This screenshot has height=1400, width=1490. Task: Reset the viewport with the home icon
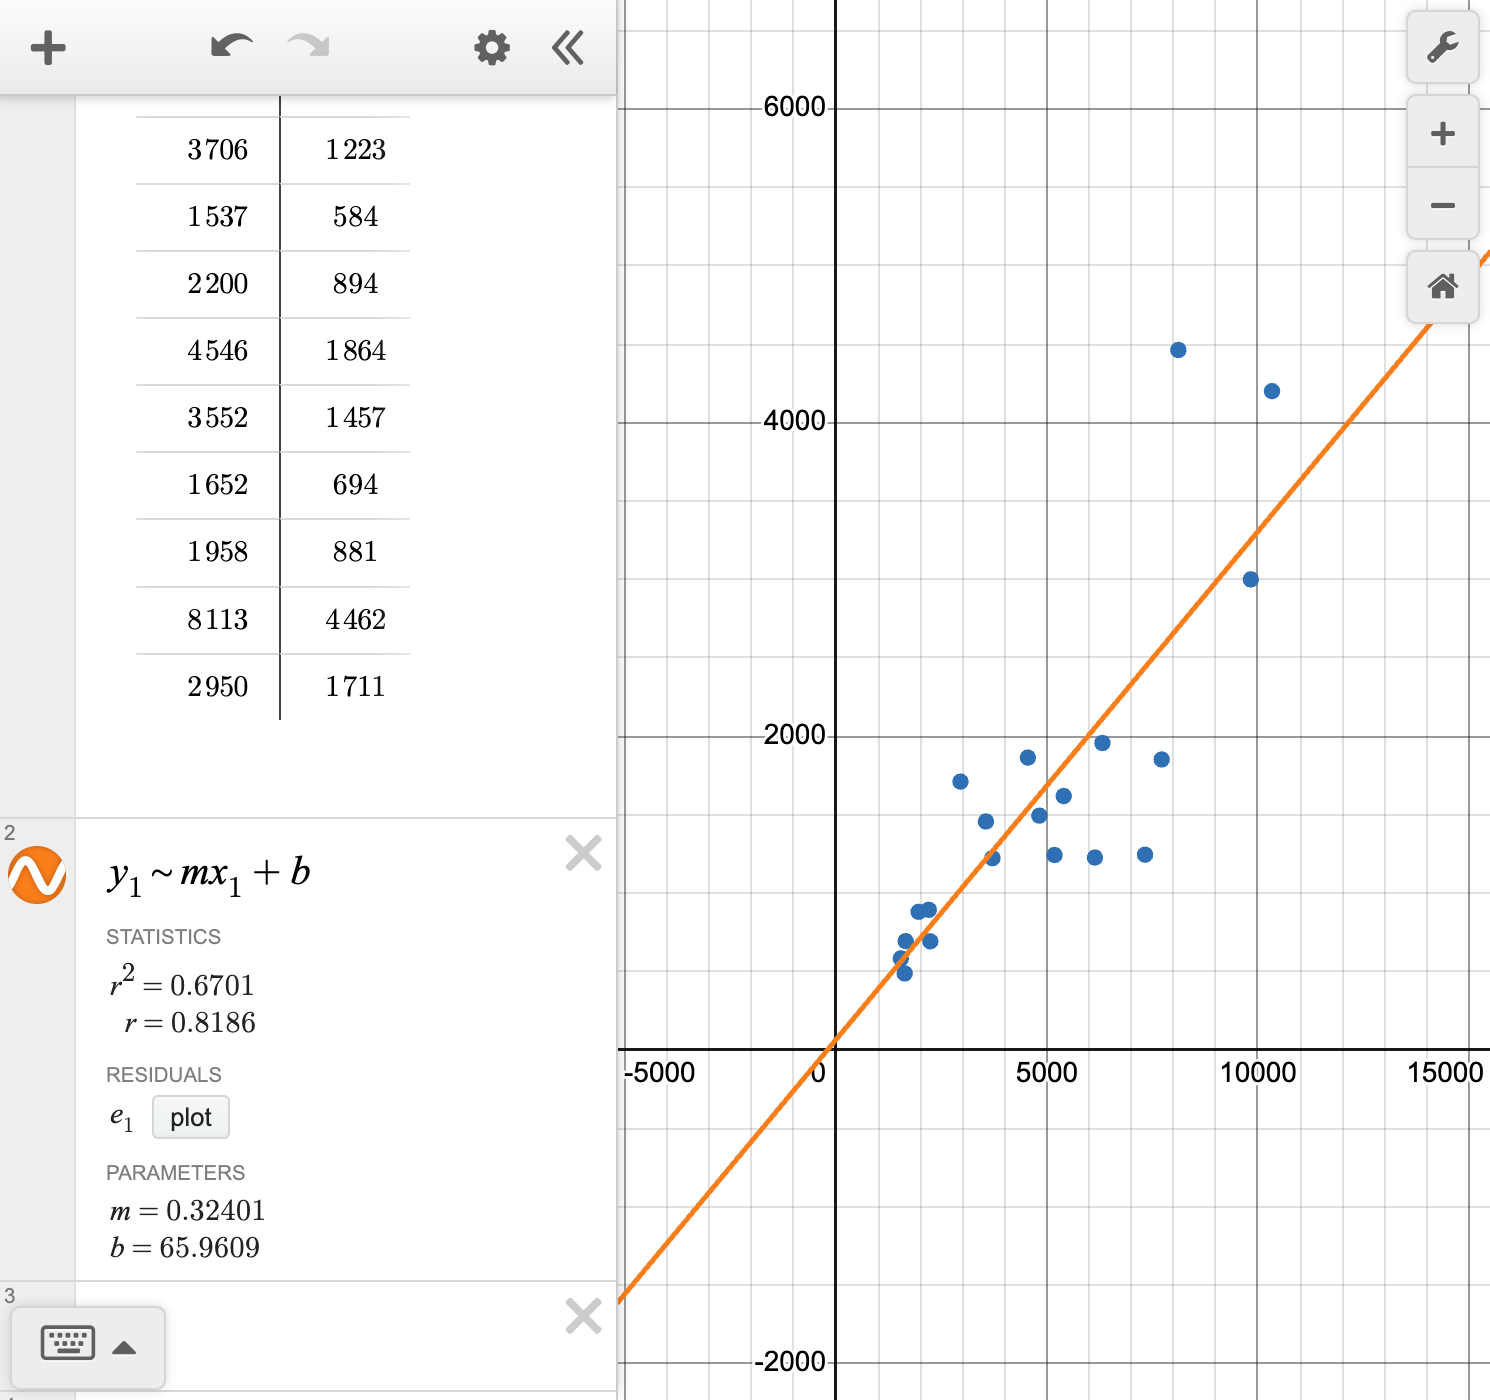pos(1442,287)
